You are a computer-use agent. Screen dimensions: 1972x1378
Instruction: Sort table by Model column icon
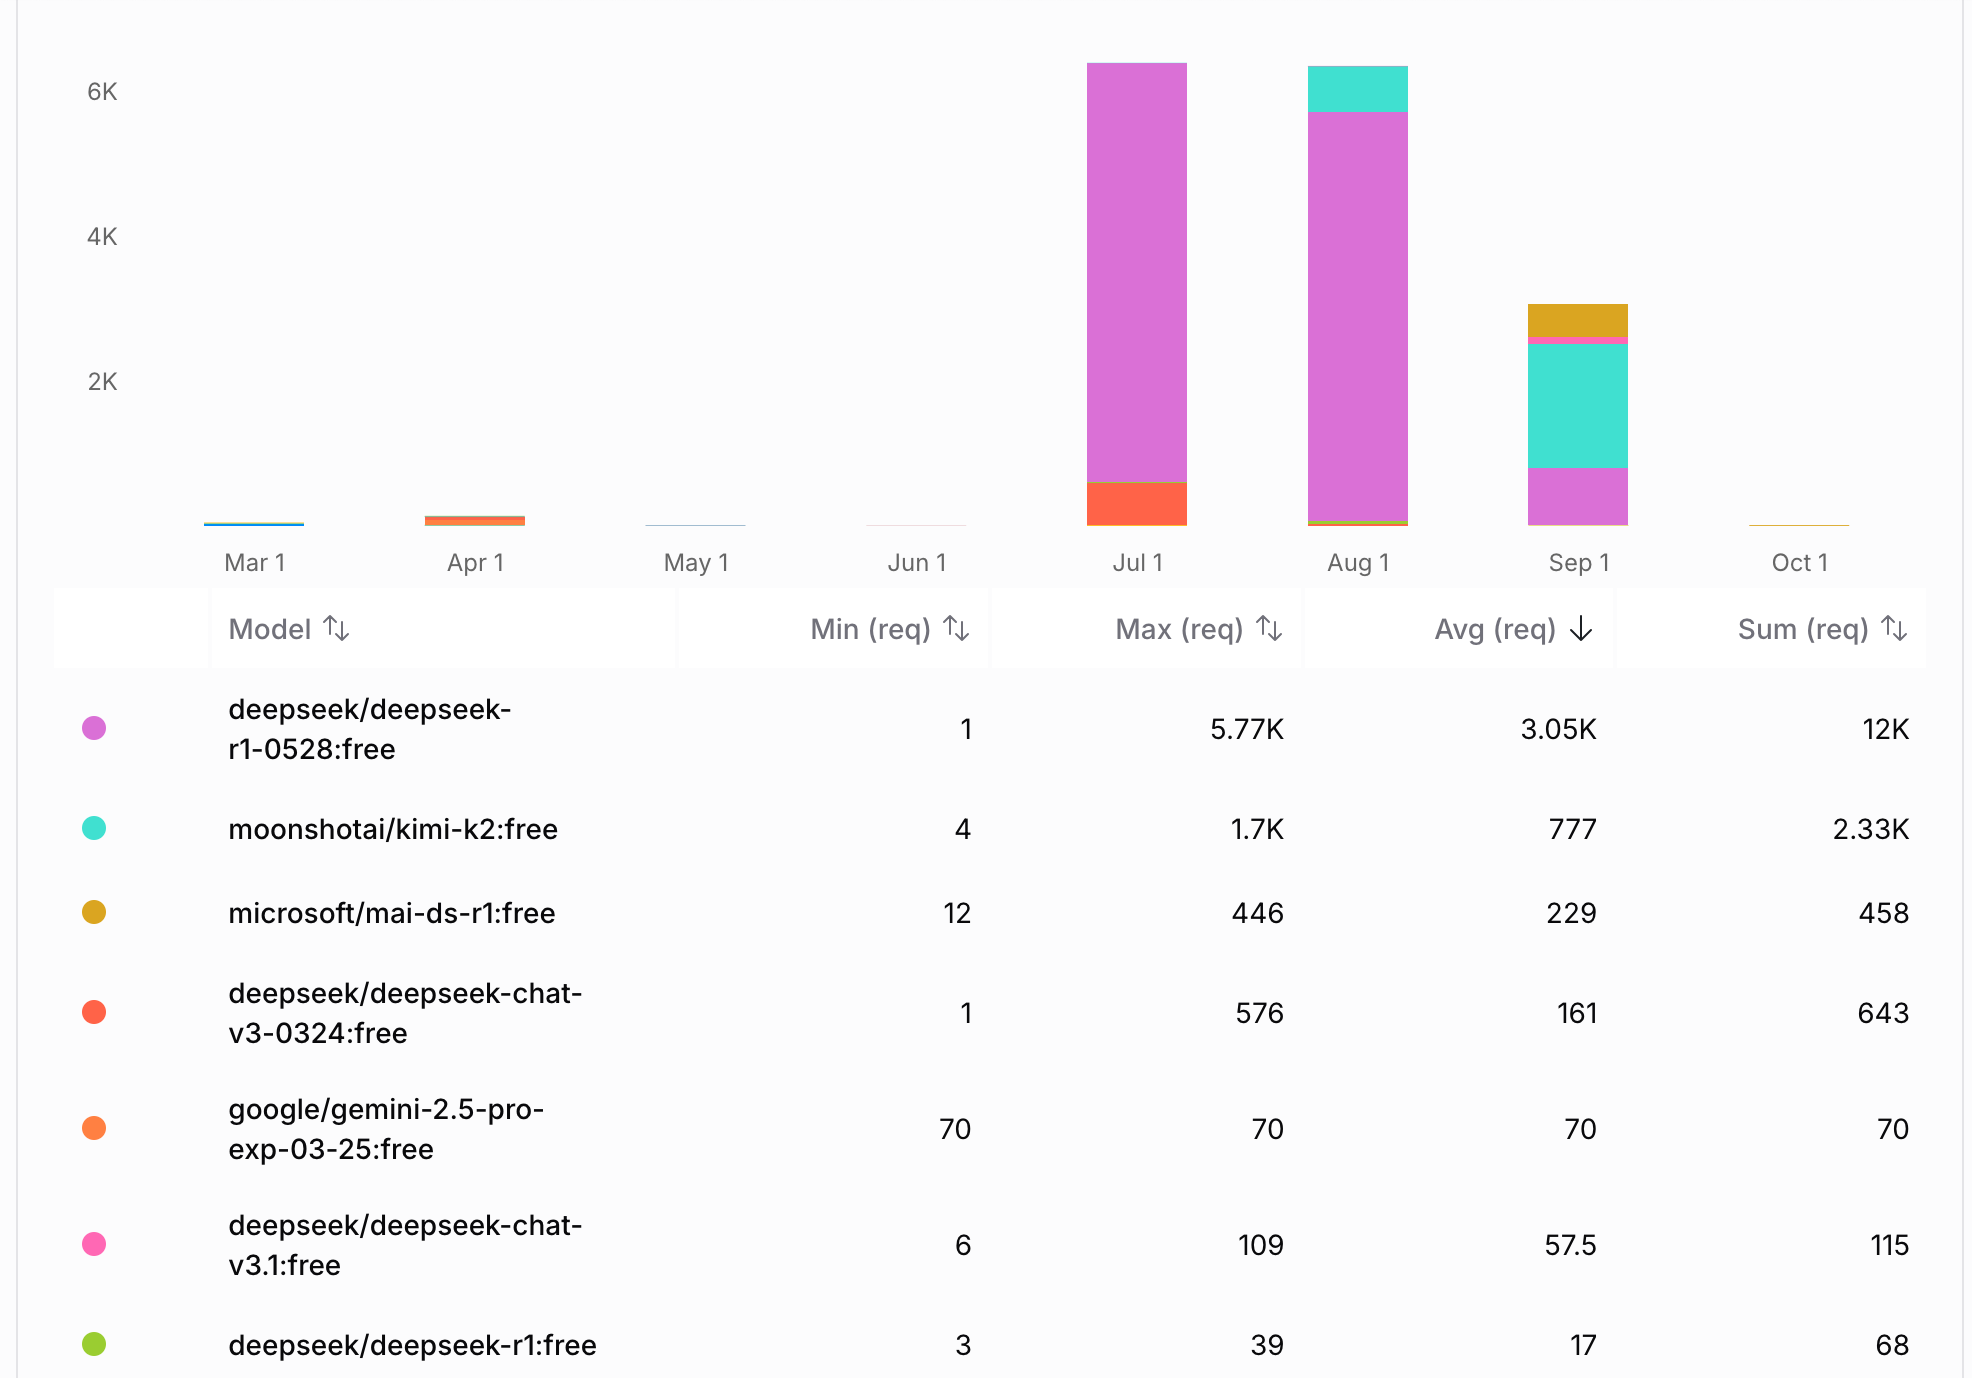336,629
